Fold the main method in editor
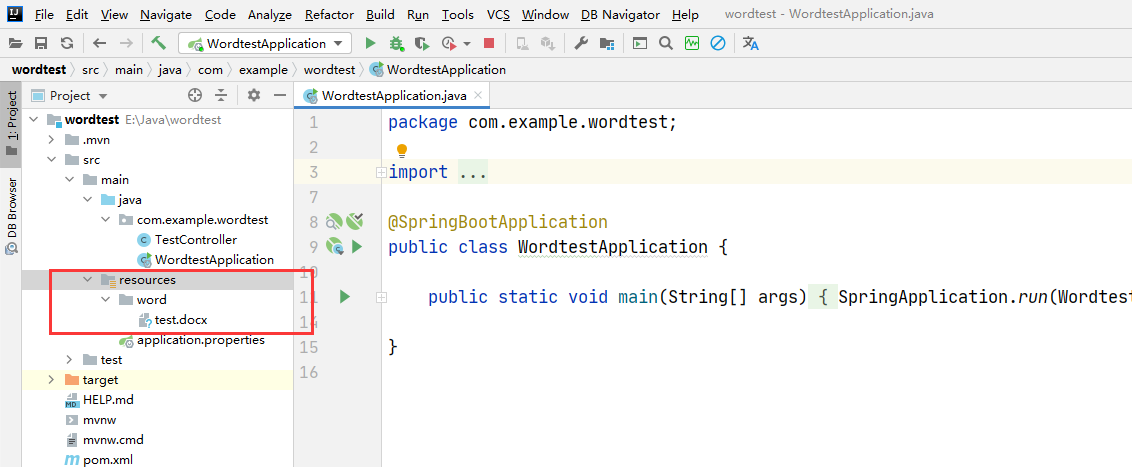This screenshot has width=1132, height=467. click(380, 297)
